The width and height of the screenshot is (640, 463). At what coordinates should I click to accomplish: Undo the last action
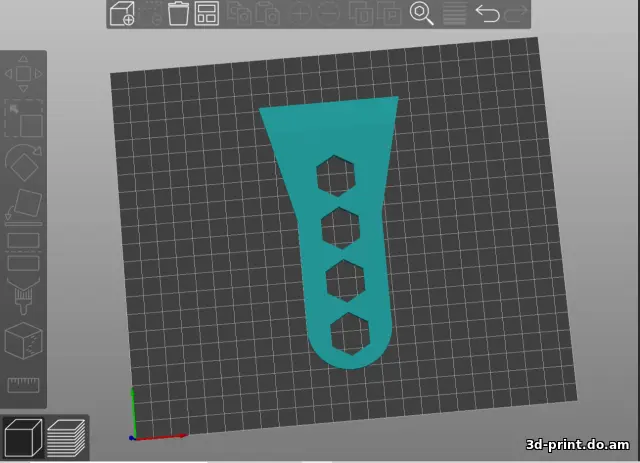487,13
